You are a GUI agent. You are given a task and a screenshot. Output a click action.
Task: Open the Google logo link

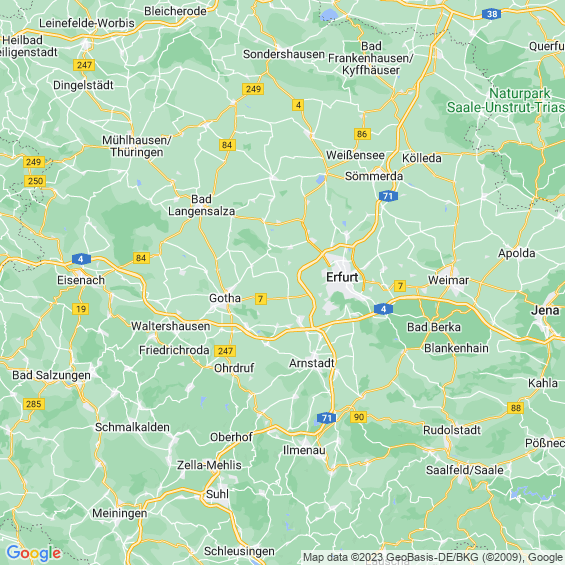[34, 553]
